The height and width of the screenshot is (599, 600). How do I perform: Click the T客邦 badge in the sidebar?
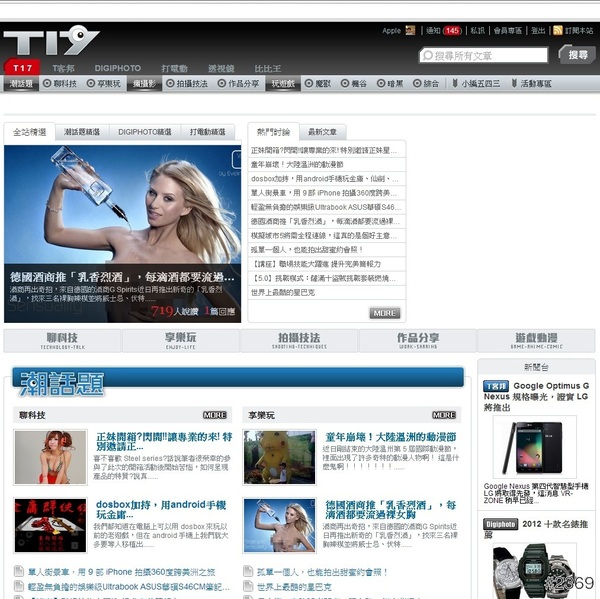[x=496, y=385]
